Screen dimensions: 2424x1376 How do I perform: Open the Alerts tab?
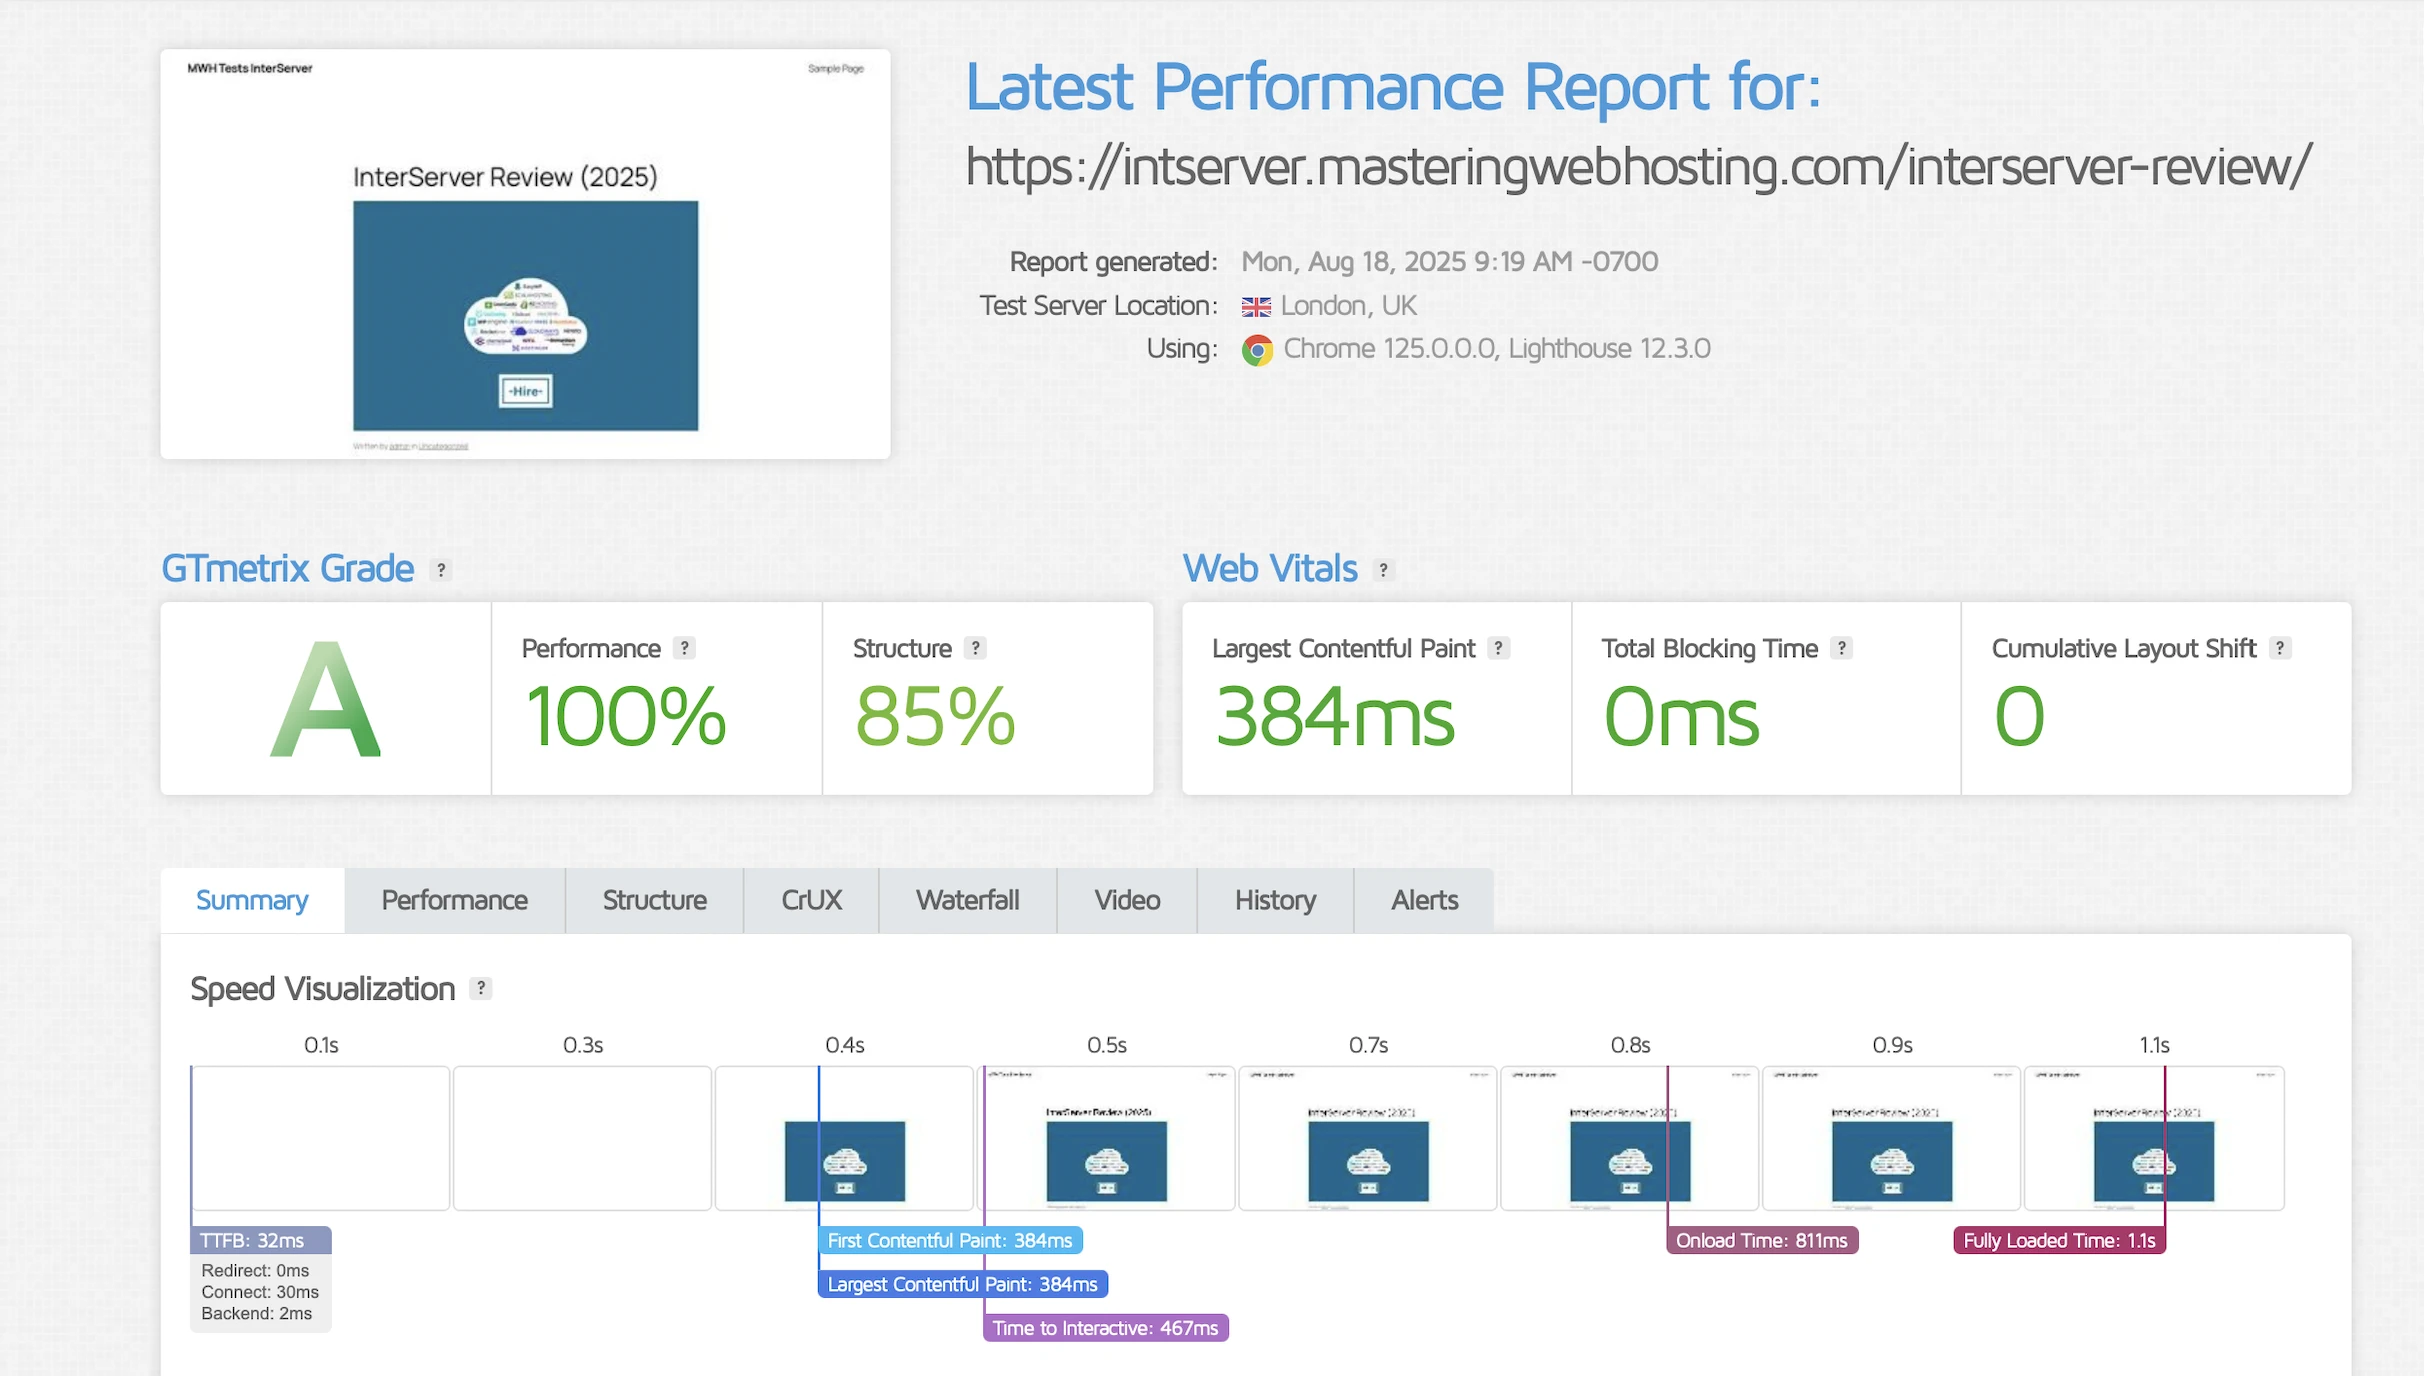pyautogui.click(x=1424, y=900)
